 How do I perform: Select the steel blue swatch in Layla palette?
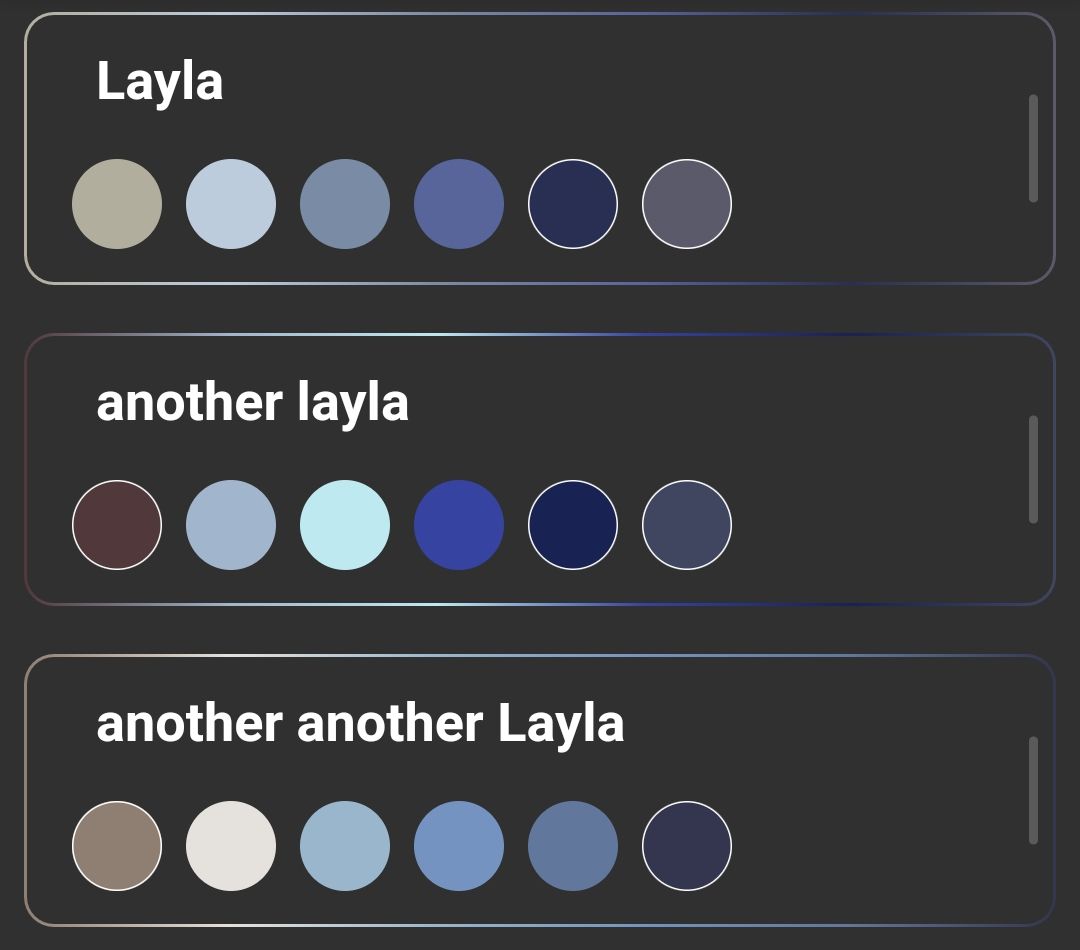click(345, 204)
